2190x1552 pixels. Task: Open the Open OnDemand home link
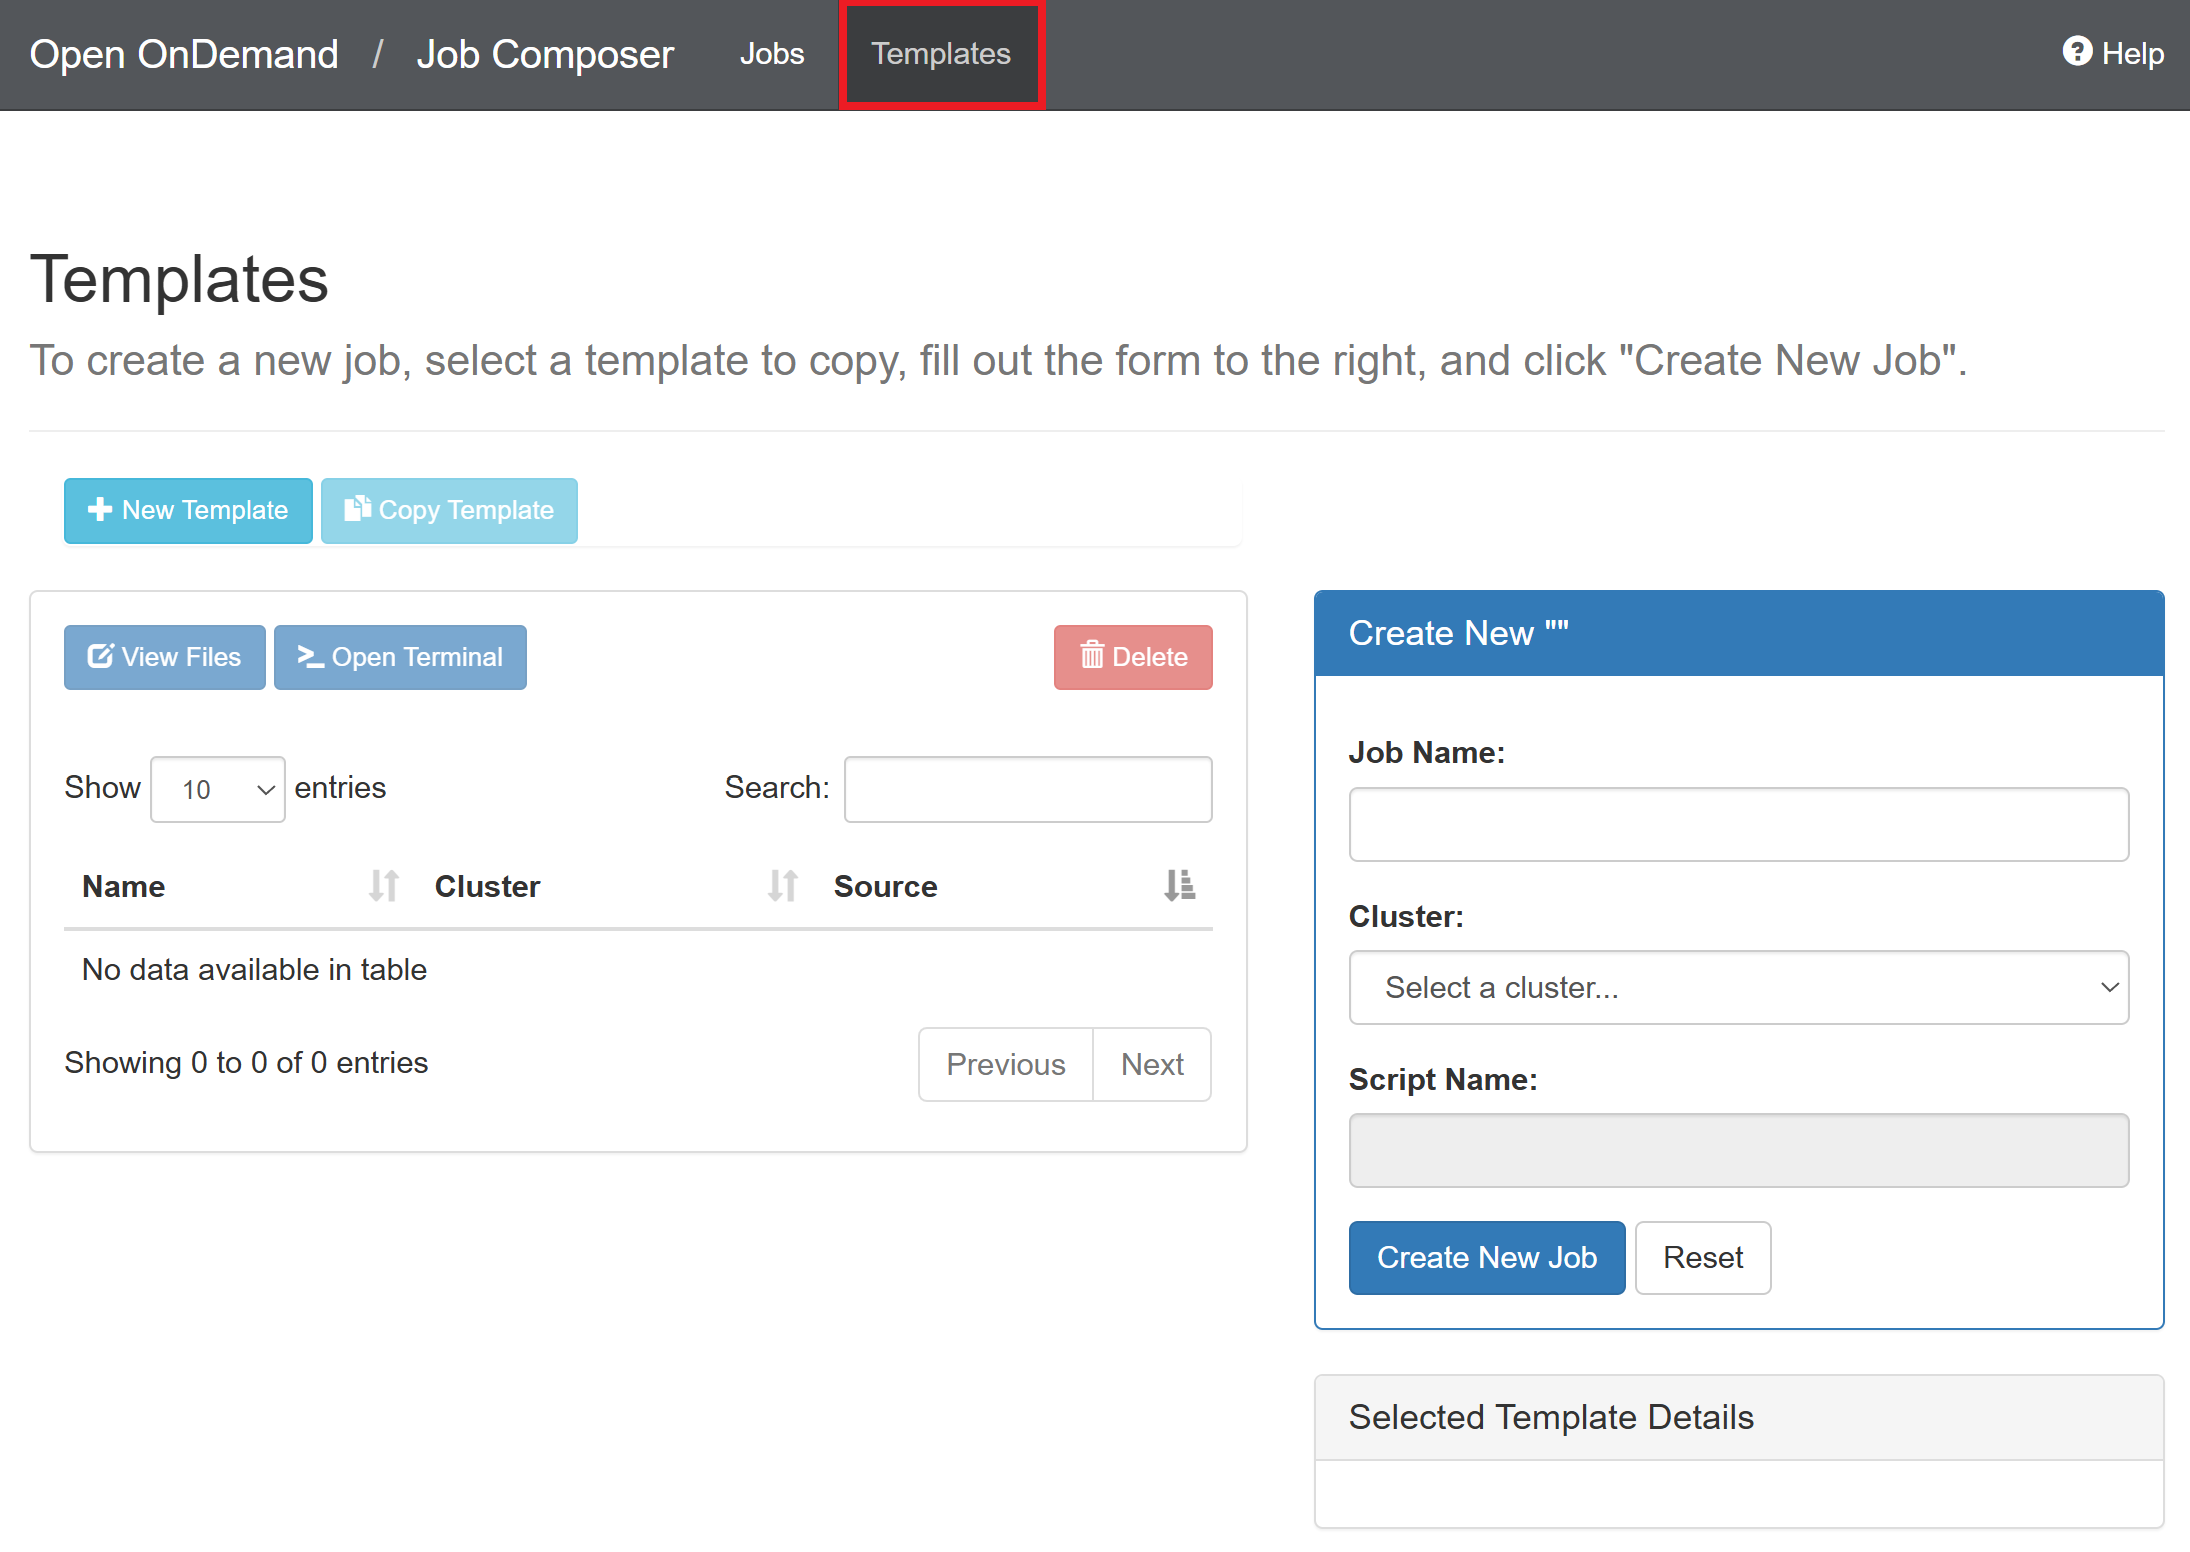click(184, 54)
